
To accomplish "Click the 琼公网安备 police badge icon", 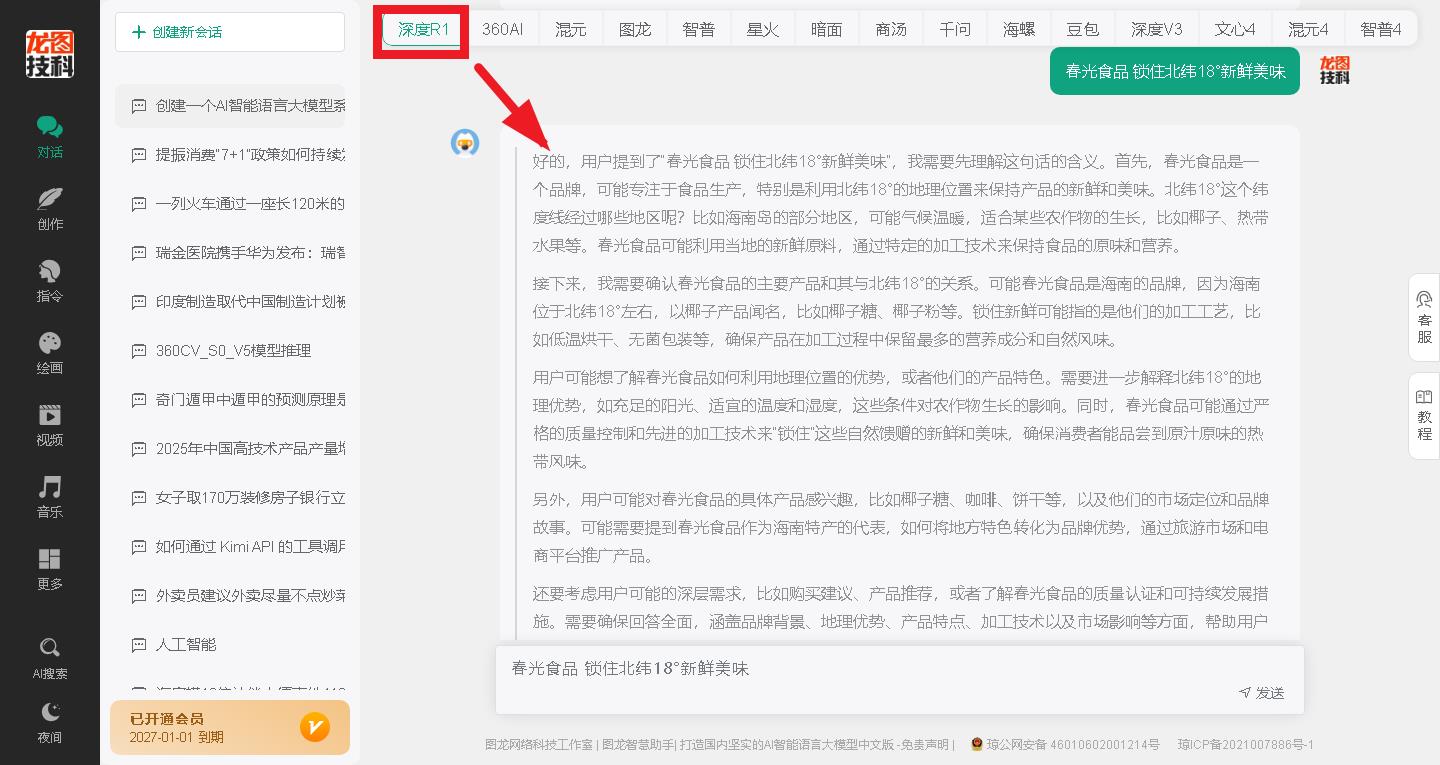I will click(x=977, y=745).
